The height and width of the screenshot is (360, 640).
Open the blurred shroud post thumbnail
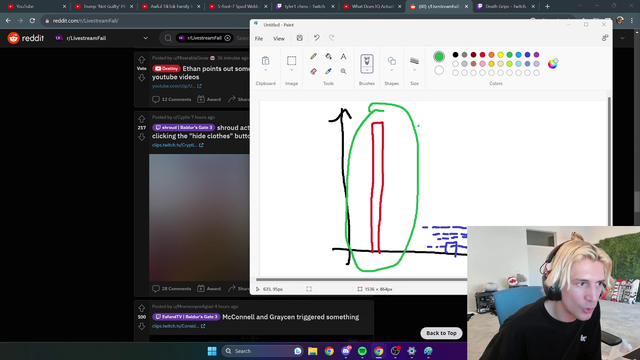coord(199,218)
